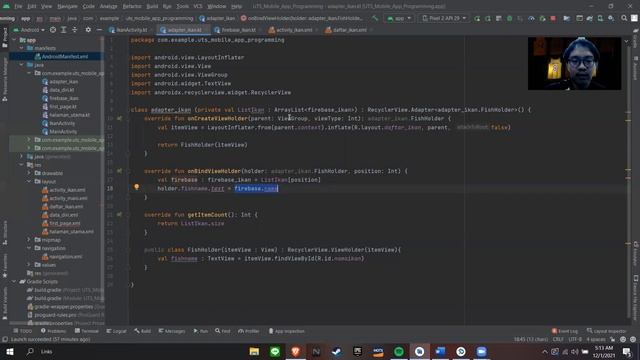Expand the values folder
The width and height of the screenshot is (640, 360).
point(29,265)
